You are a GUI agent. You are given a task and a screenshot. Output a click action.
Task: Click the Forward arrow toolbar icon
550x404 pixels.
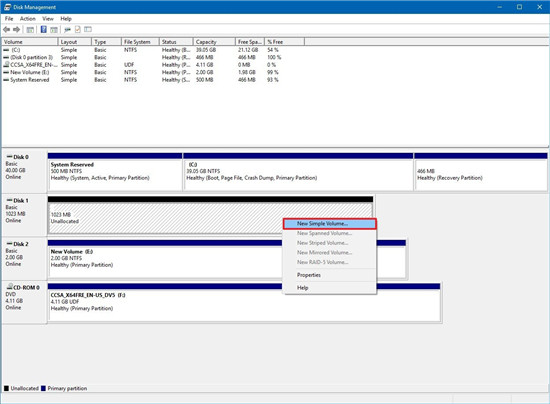click(16, 30)
